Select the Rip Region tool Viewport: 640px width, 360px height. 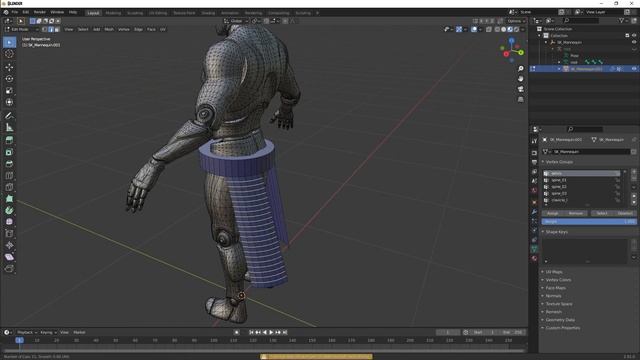tap(9, 269)
